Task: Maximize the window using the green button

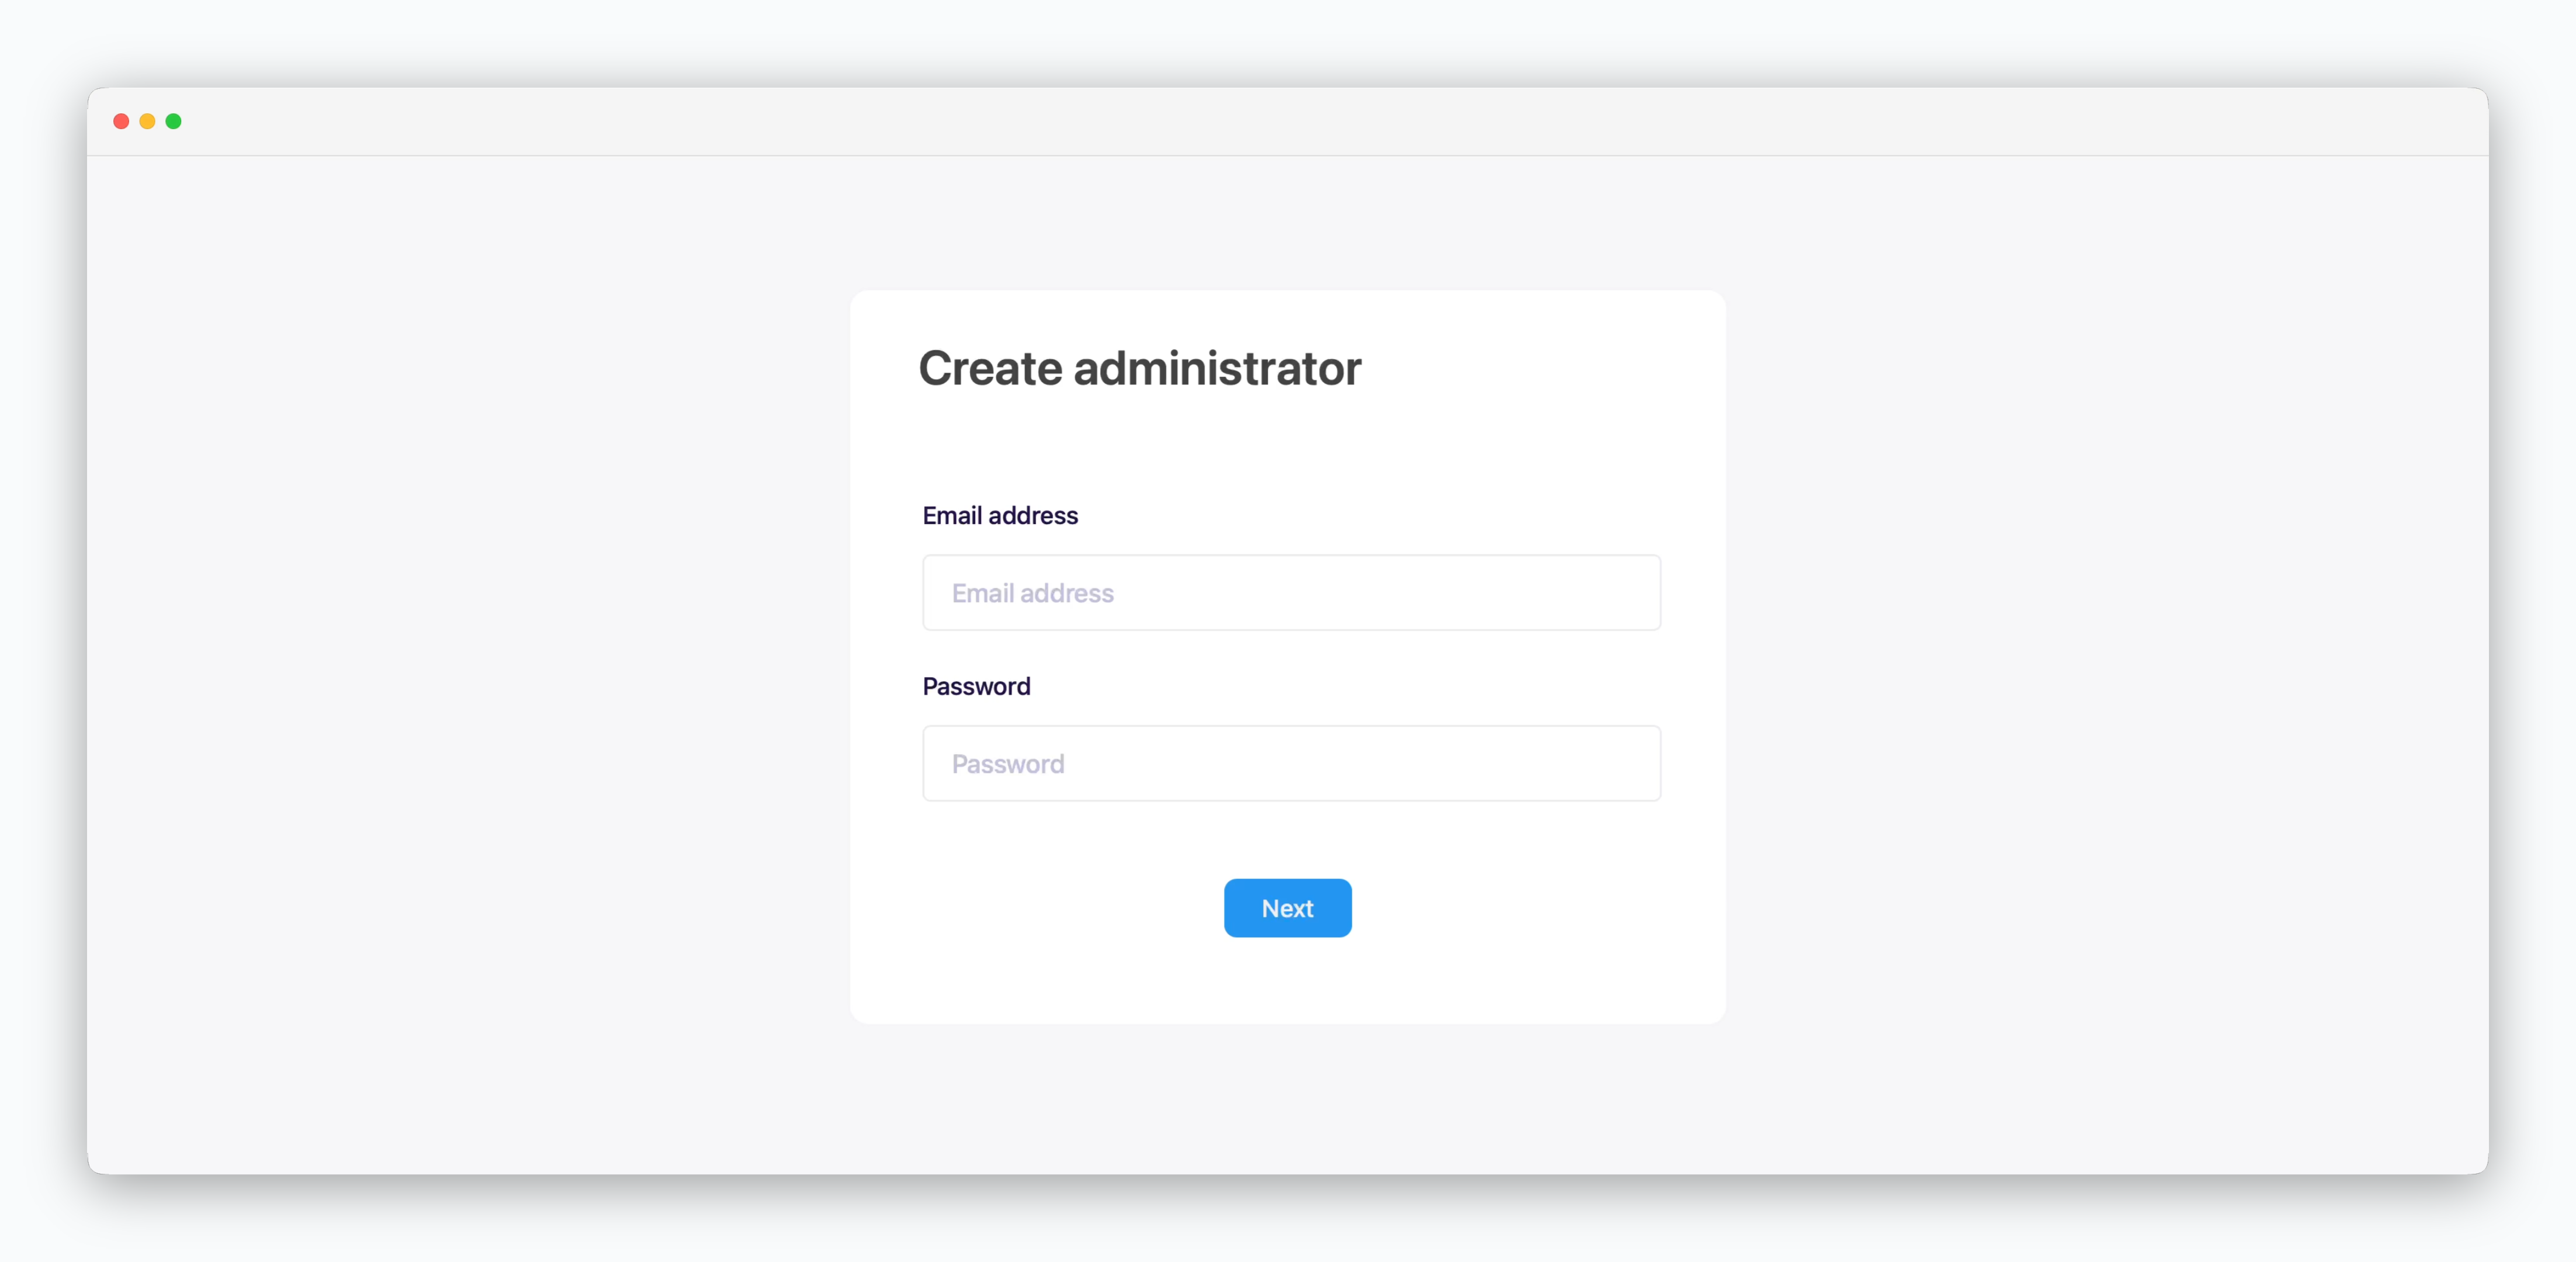Action: [173, 121]
